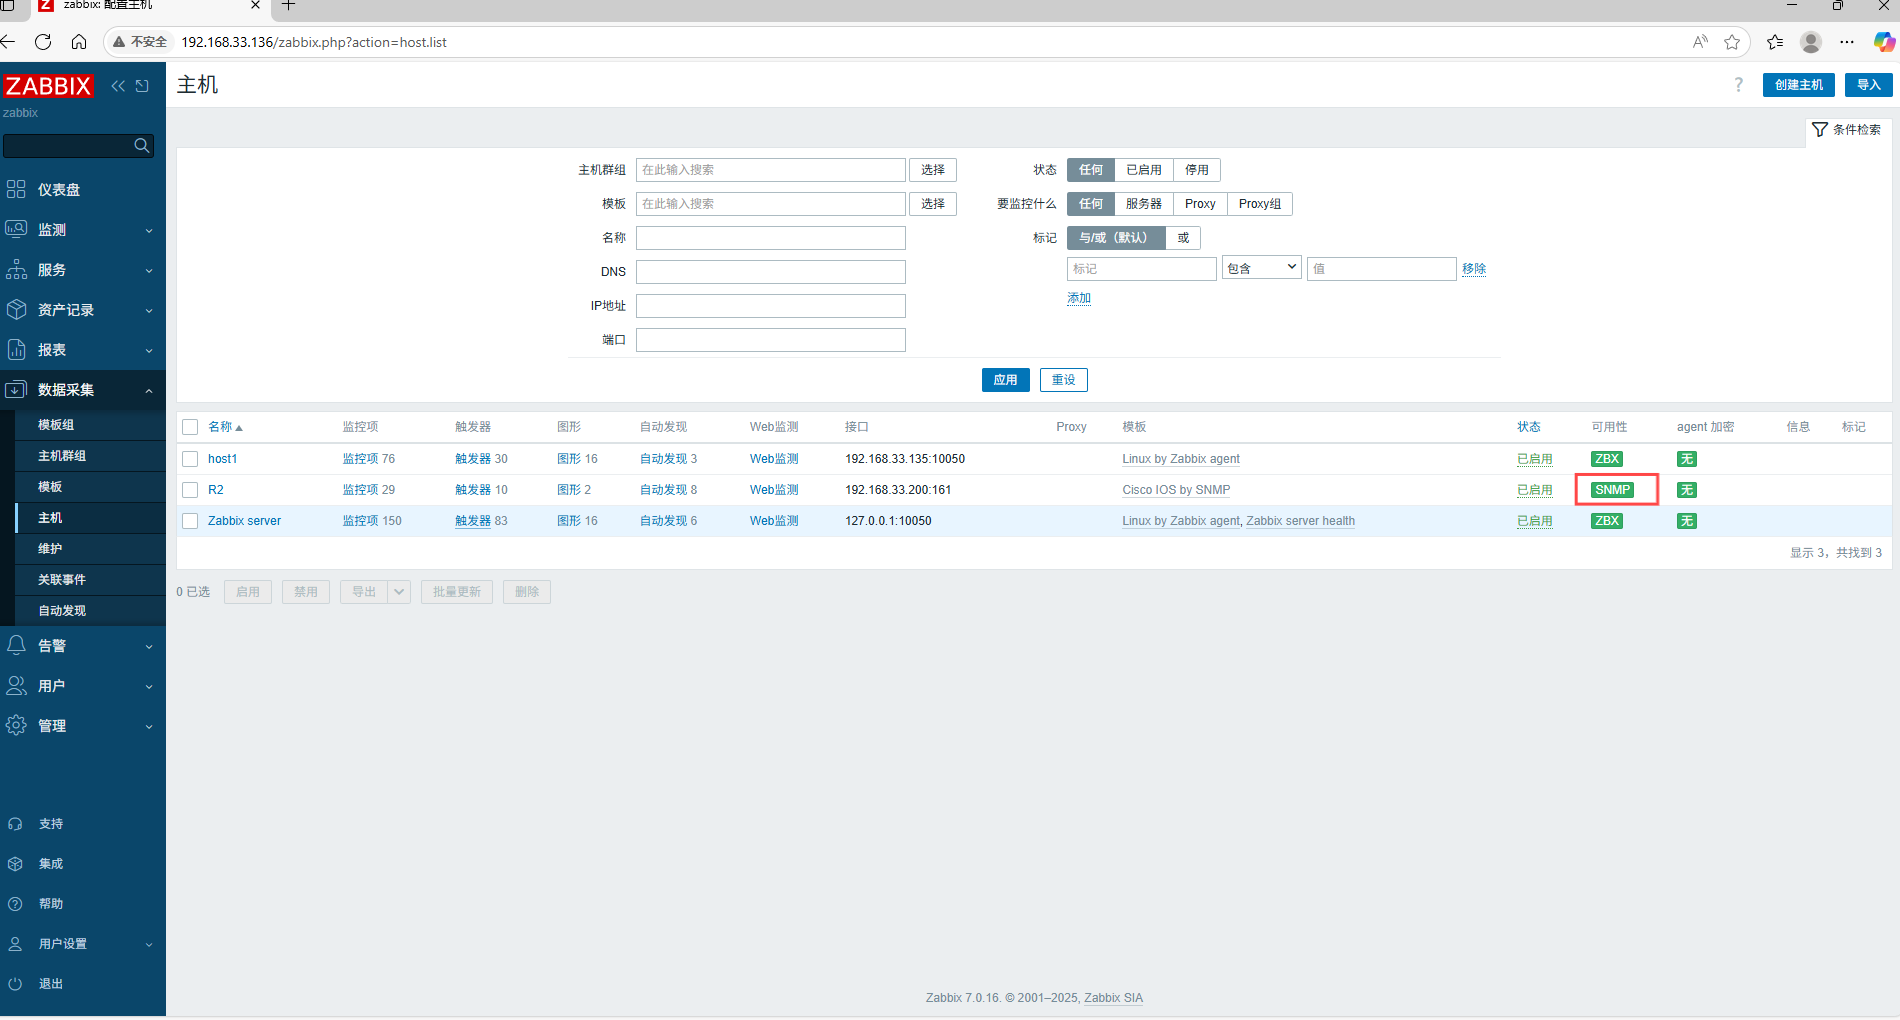Open browser settings and more menu
The width and height of the screenshot is (1900, 1020).
1847,42
